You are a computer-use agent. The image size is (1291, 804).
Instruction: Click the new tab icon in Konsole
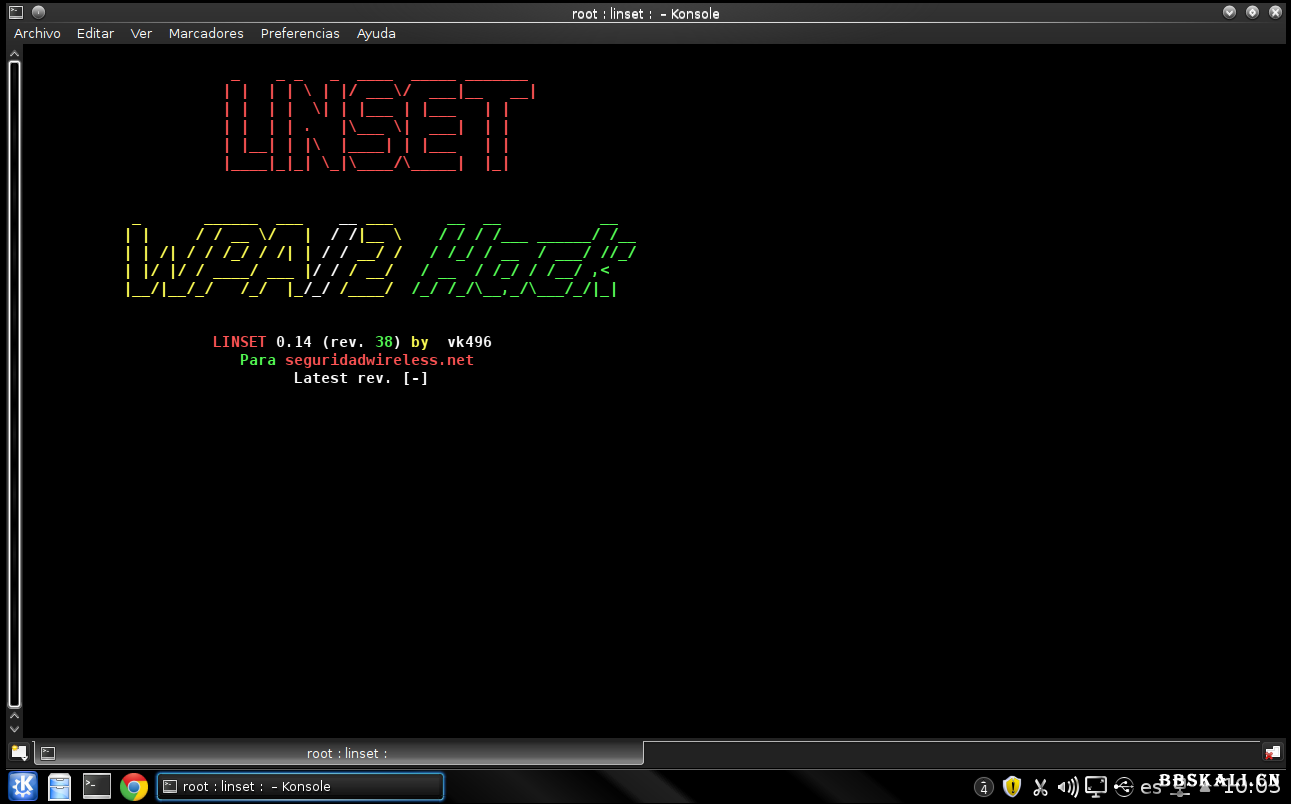pos(19,753)
